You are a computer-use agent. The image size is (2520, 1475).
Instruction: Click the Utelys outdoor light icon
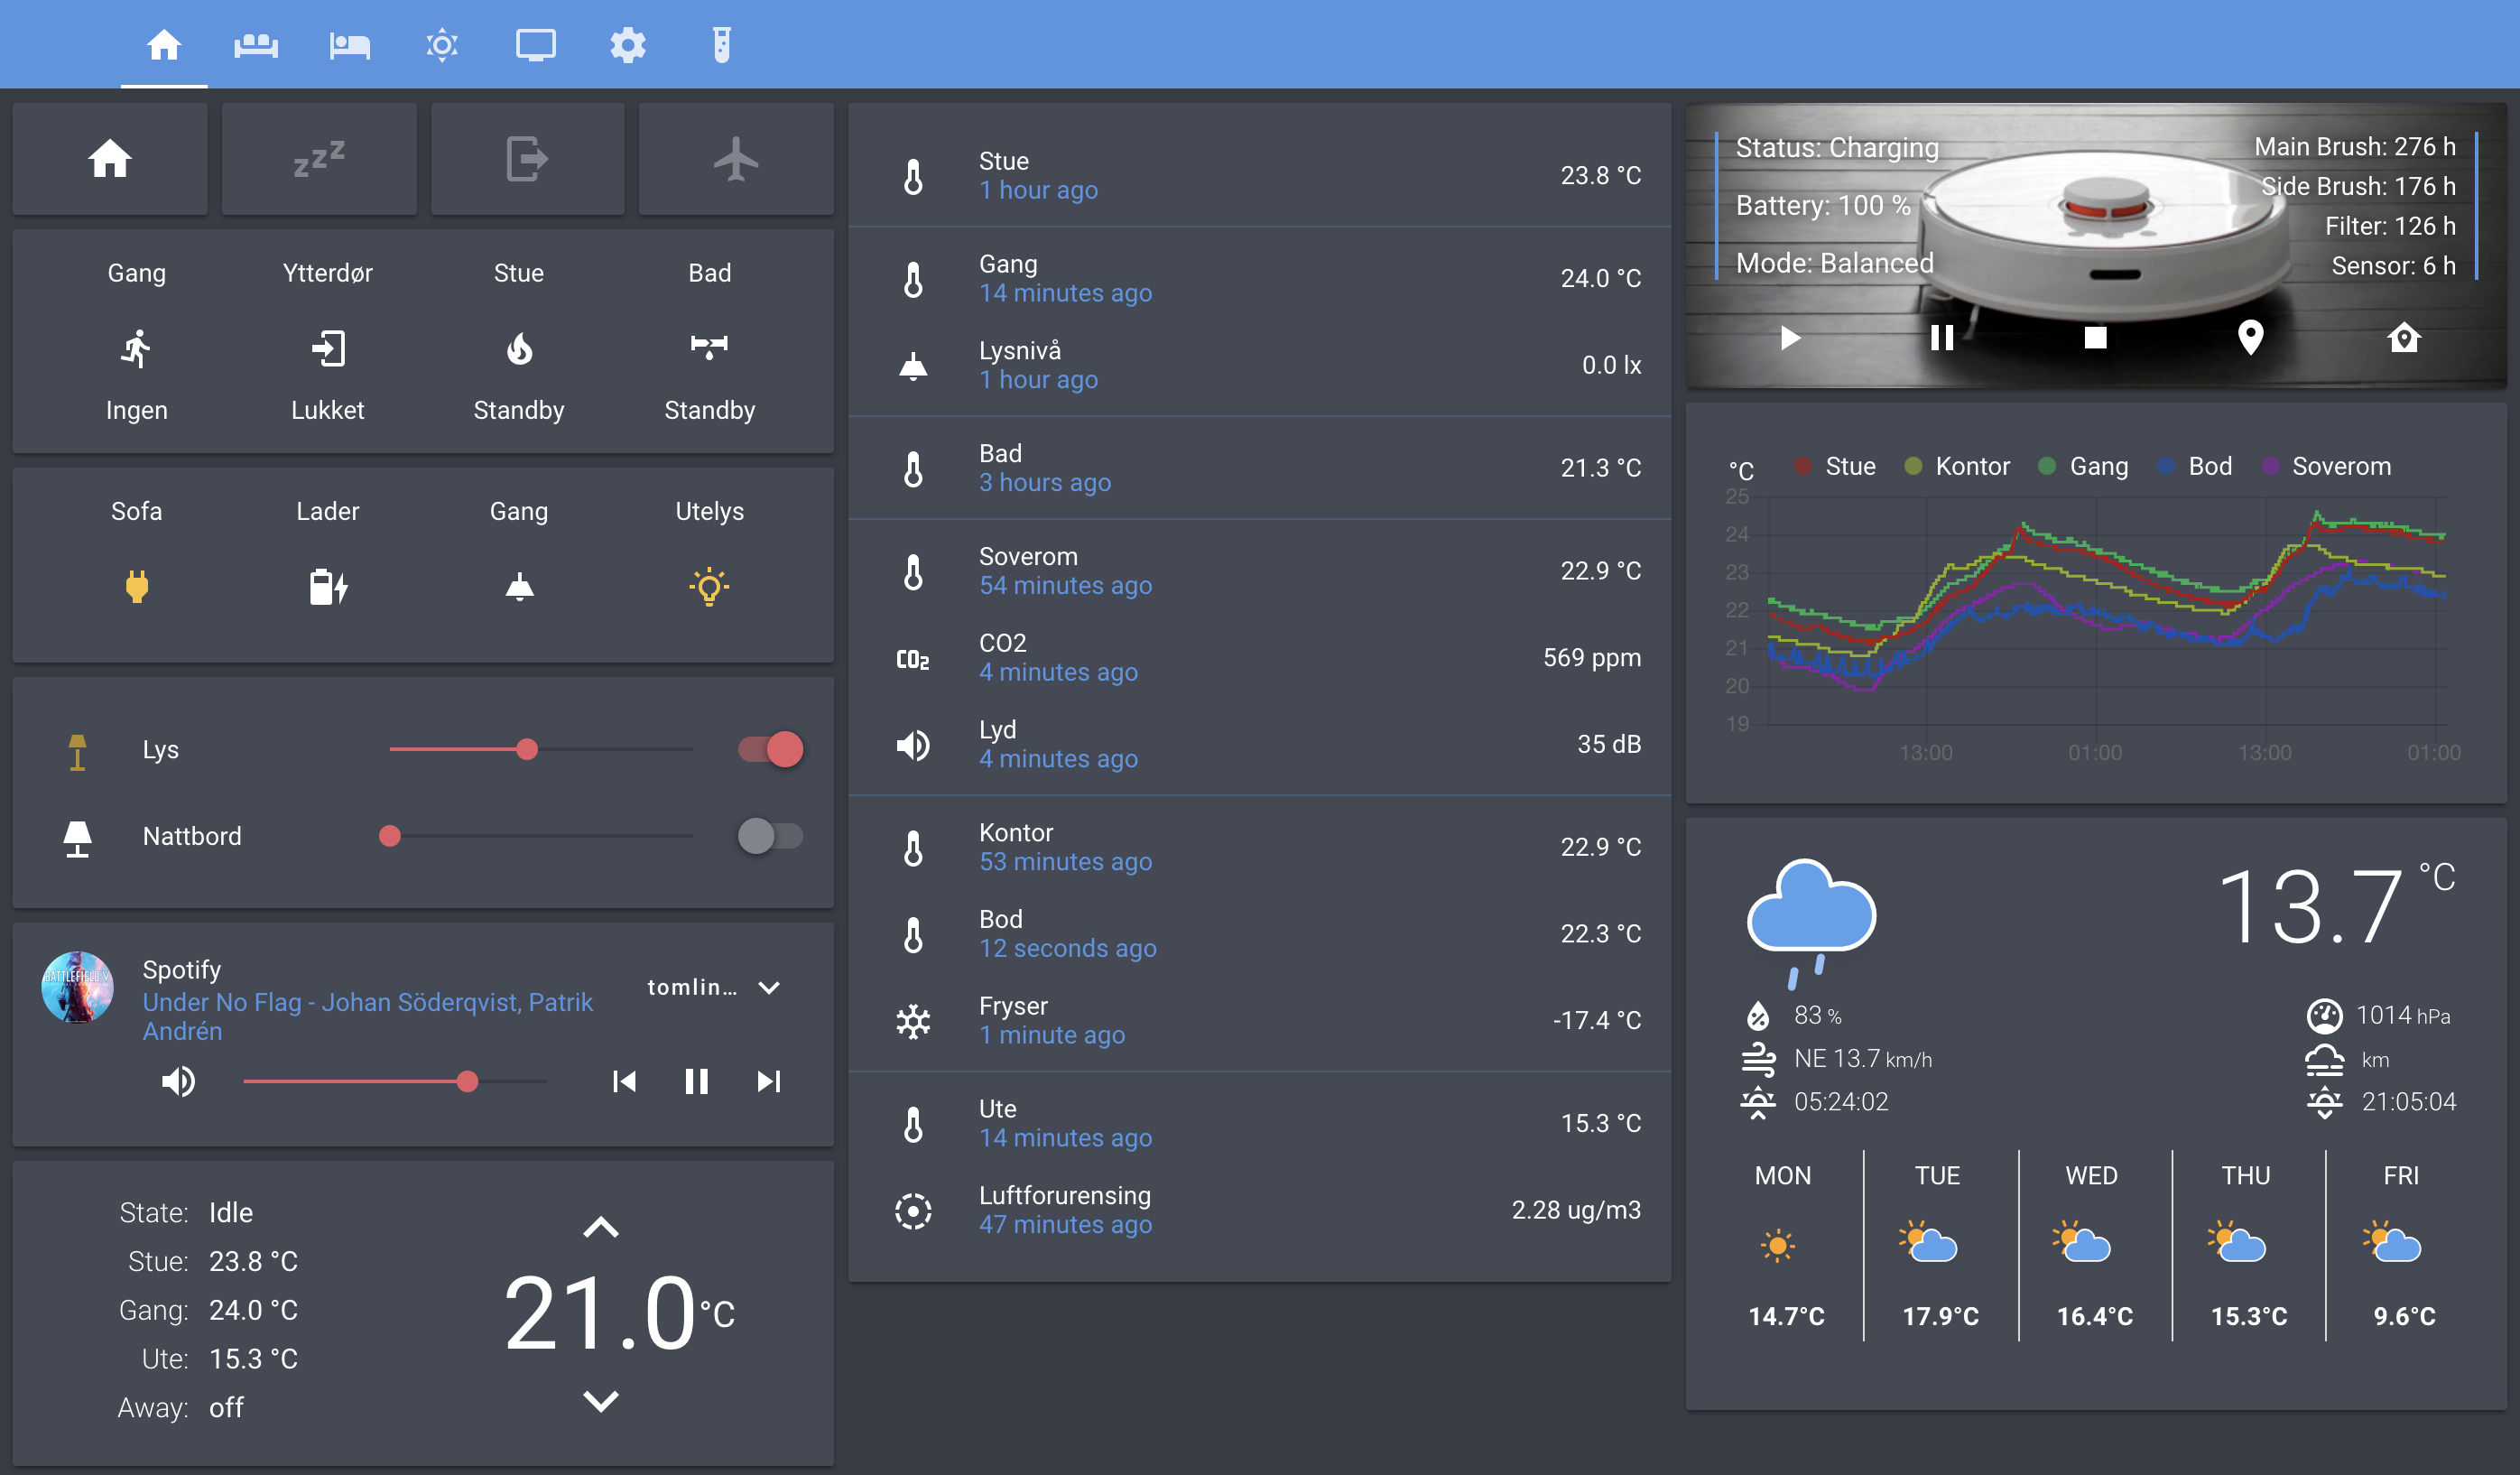pos(709,585)
